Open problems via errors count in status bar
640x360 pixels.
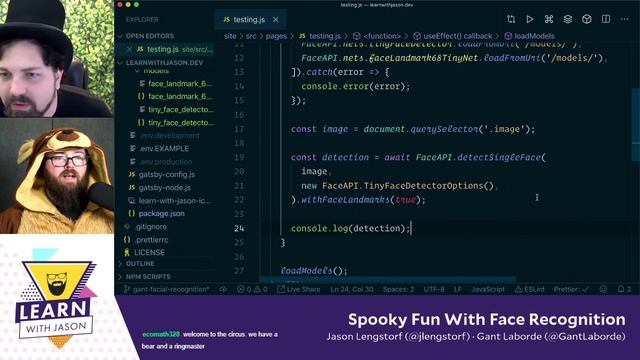(244, 289)
